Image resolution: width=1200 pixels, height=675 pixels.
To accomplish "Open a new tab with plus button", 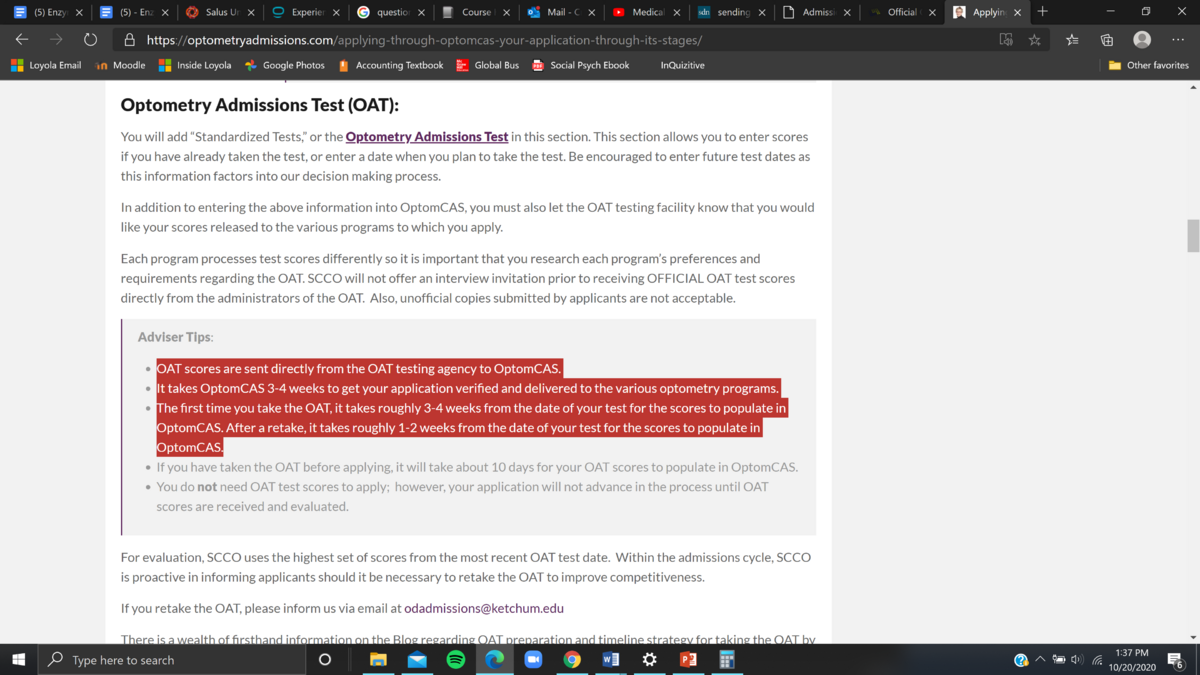I will click(x=1043, y=12).
